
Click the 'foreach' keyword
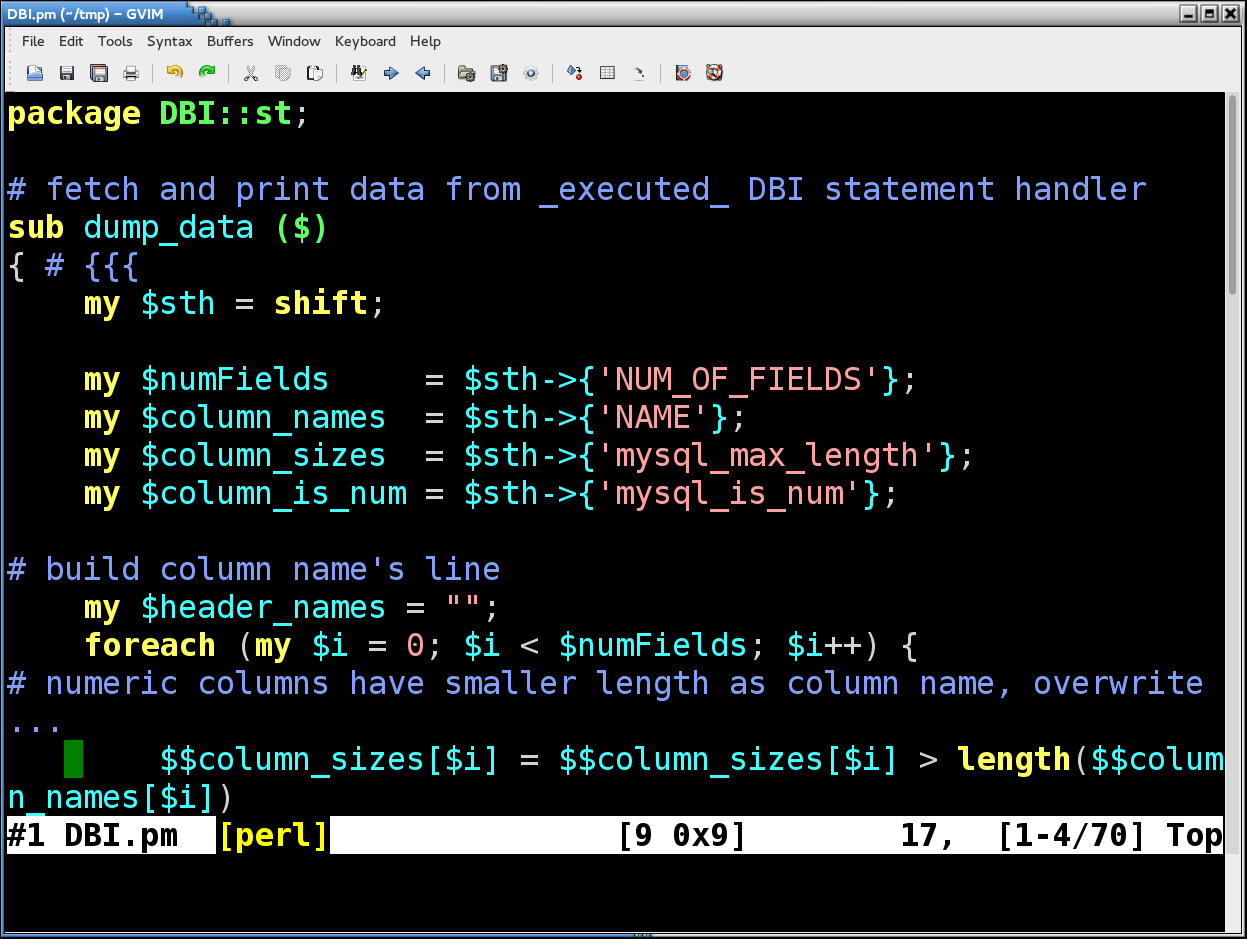click(150, 645)
